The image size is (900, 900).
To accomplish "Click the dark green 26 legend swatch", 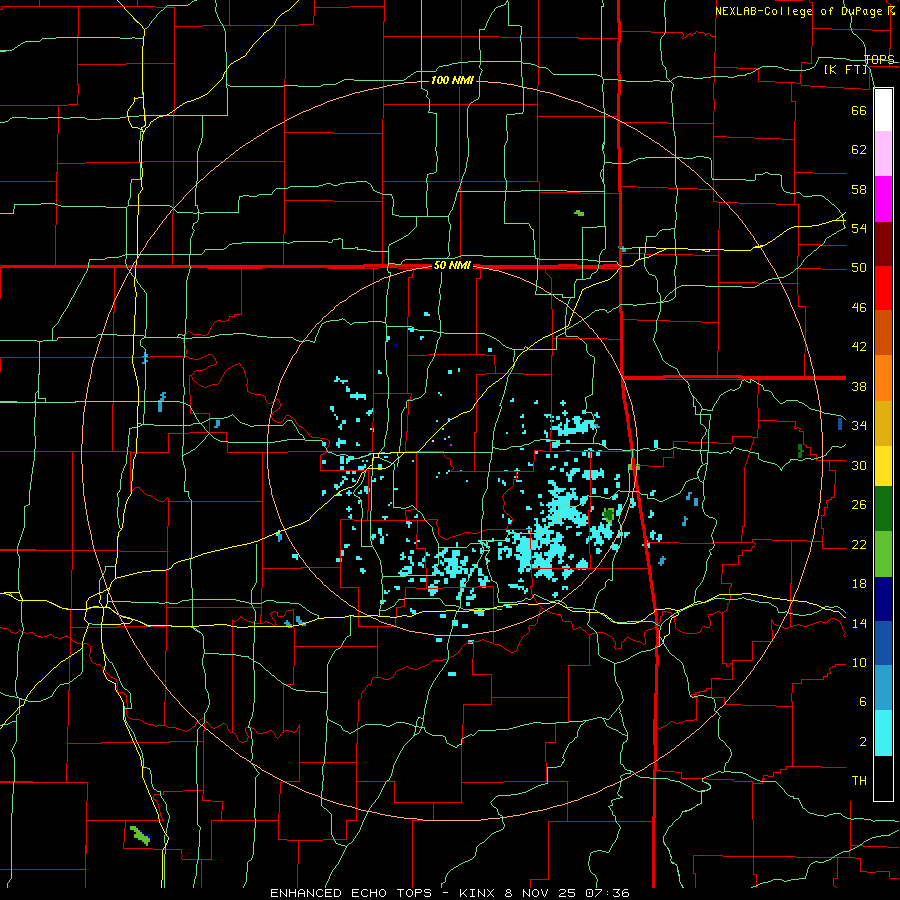I will (x=883, y=509).
